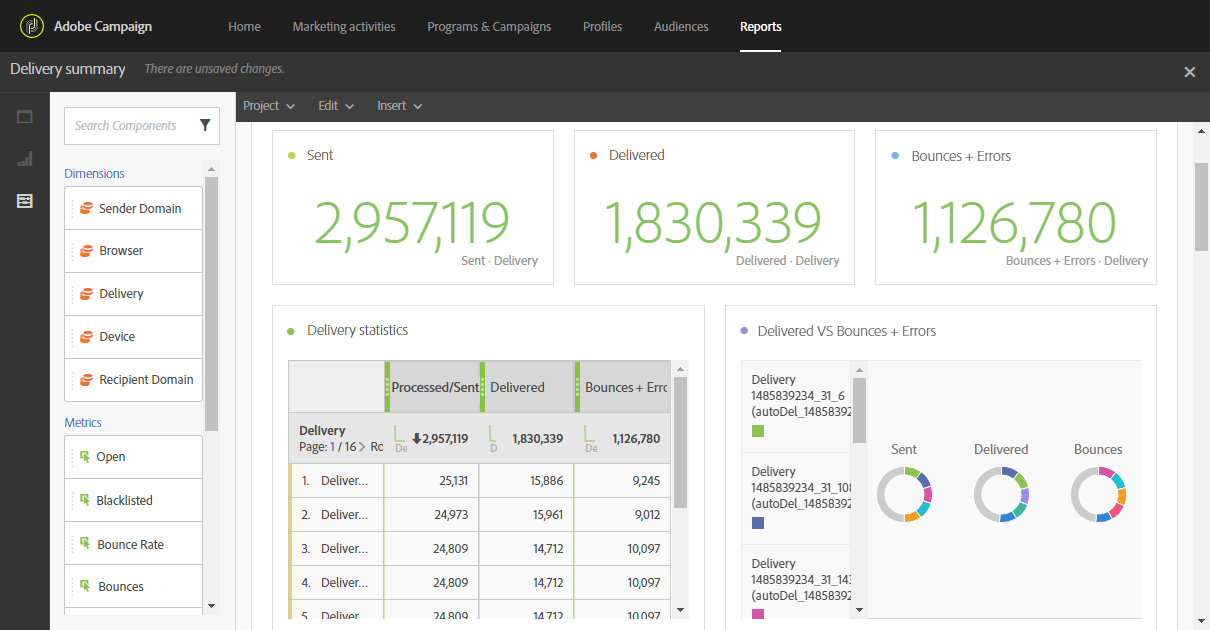
Task: Select the Processed/Sent column header
Action: tap(434, 387)
